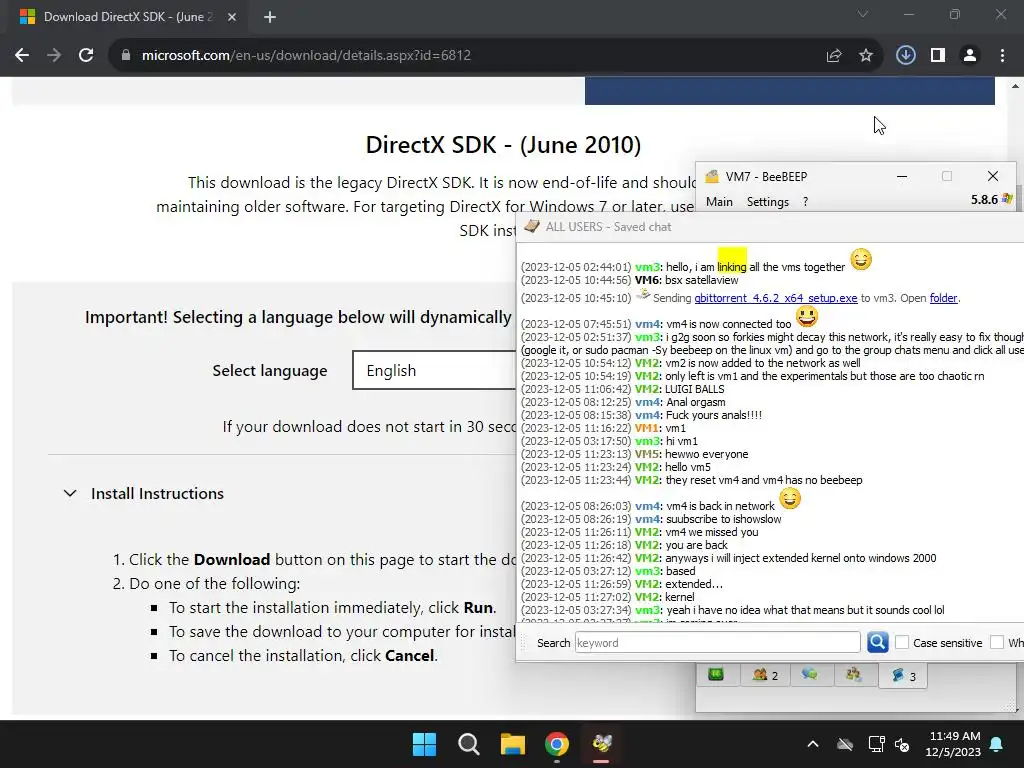Viewport: 1024px width, 768px height.
Task: Open the Select language dropdown showing English
Action: (434, 370)
